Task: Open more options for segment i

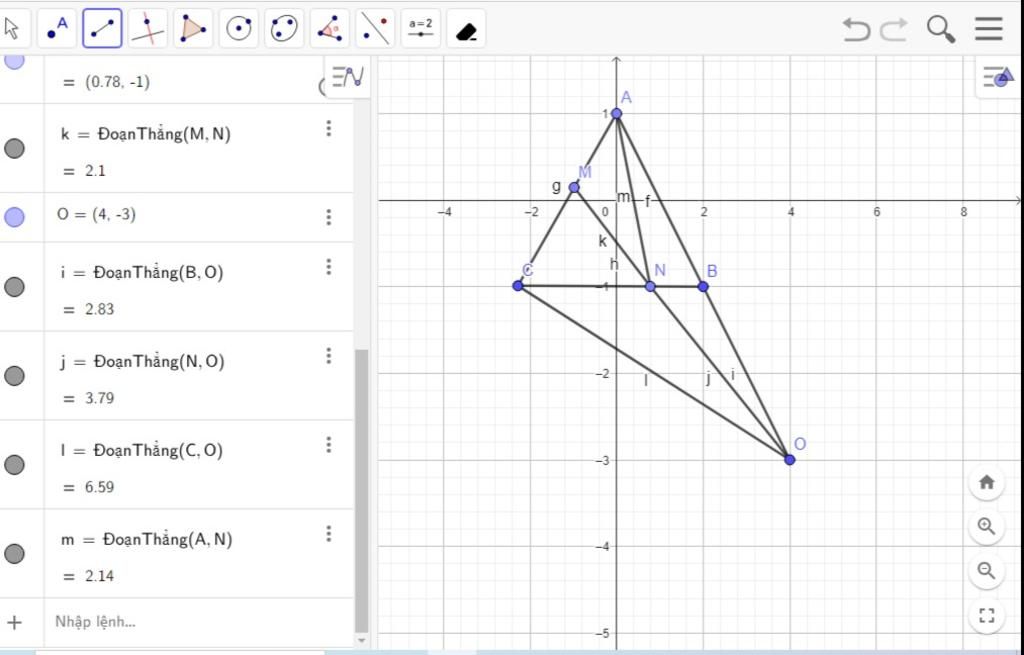Action: tap(328, 266)
